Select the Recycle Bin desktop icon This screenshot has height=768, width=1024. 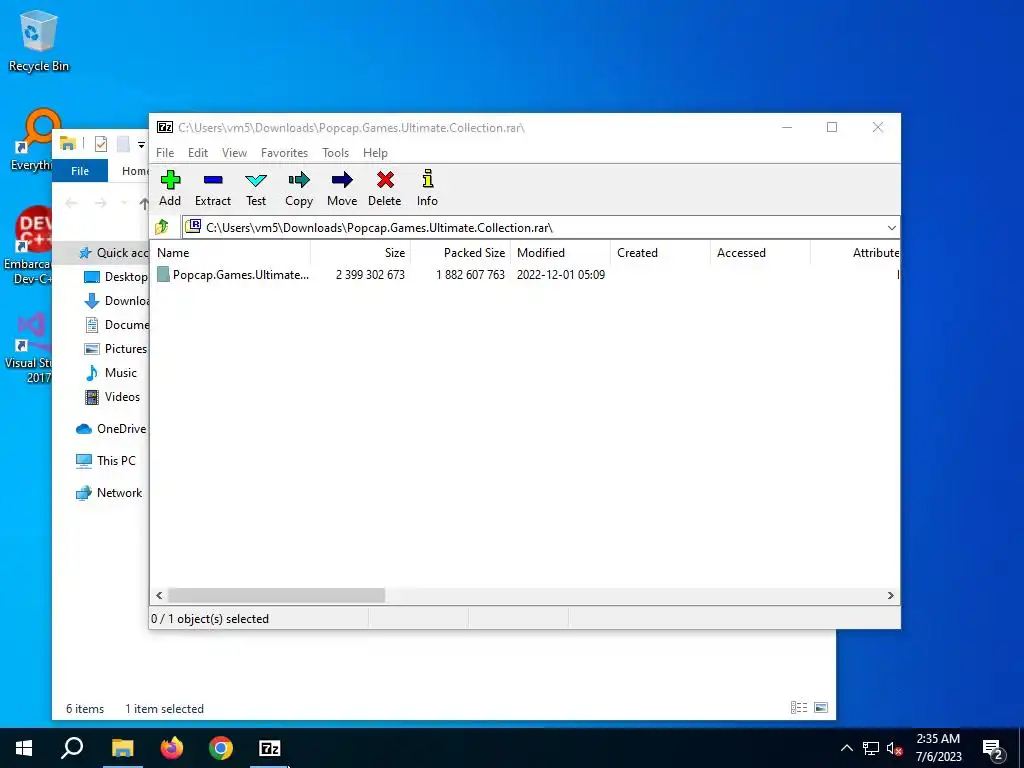(39, 40)
